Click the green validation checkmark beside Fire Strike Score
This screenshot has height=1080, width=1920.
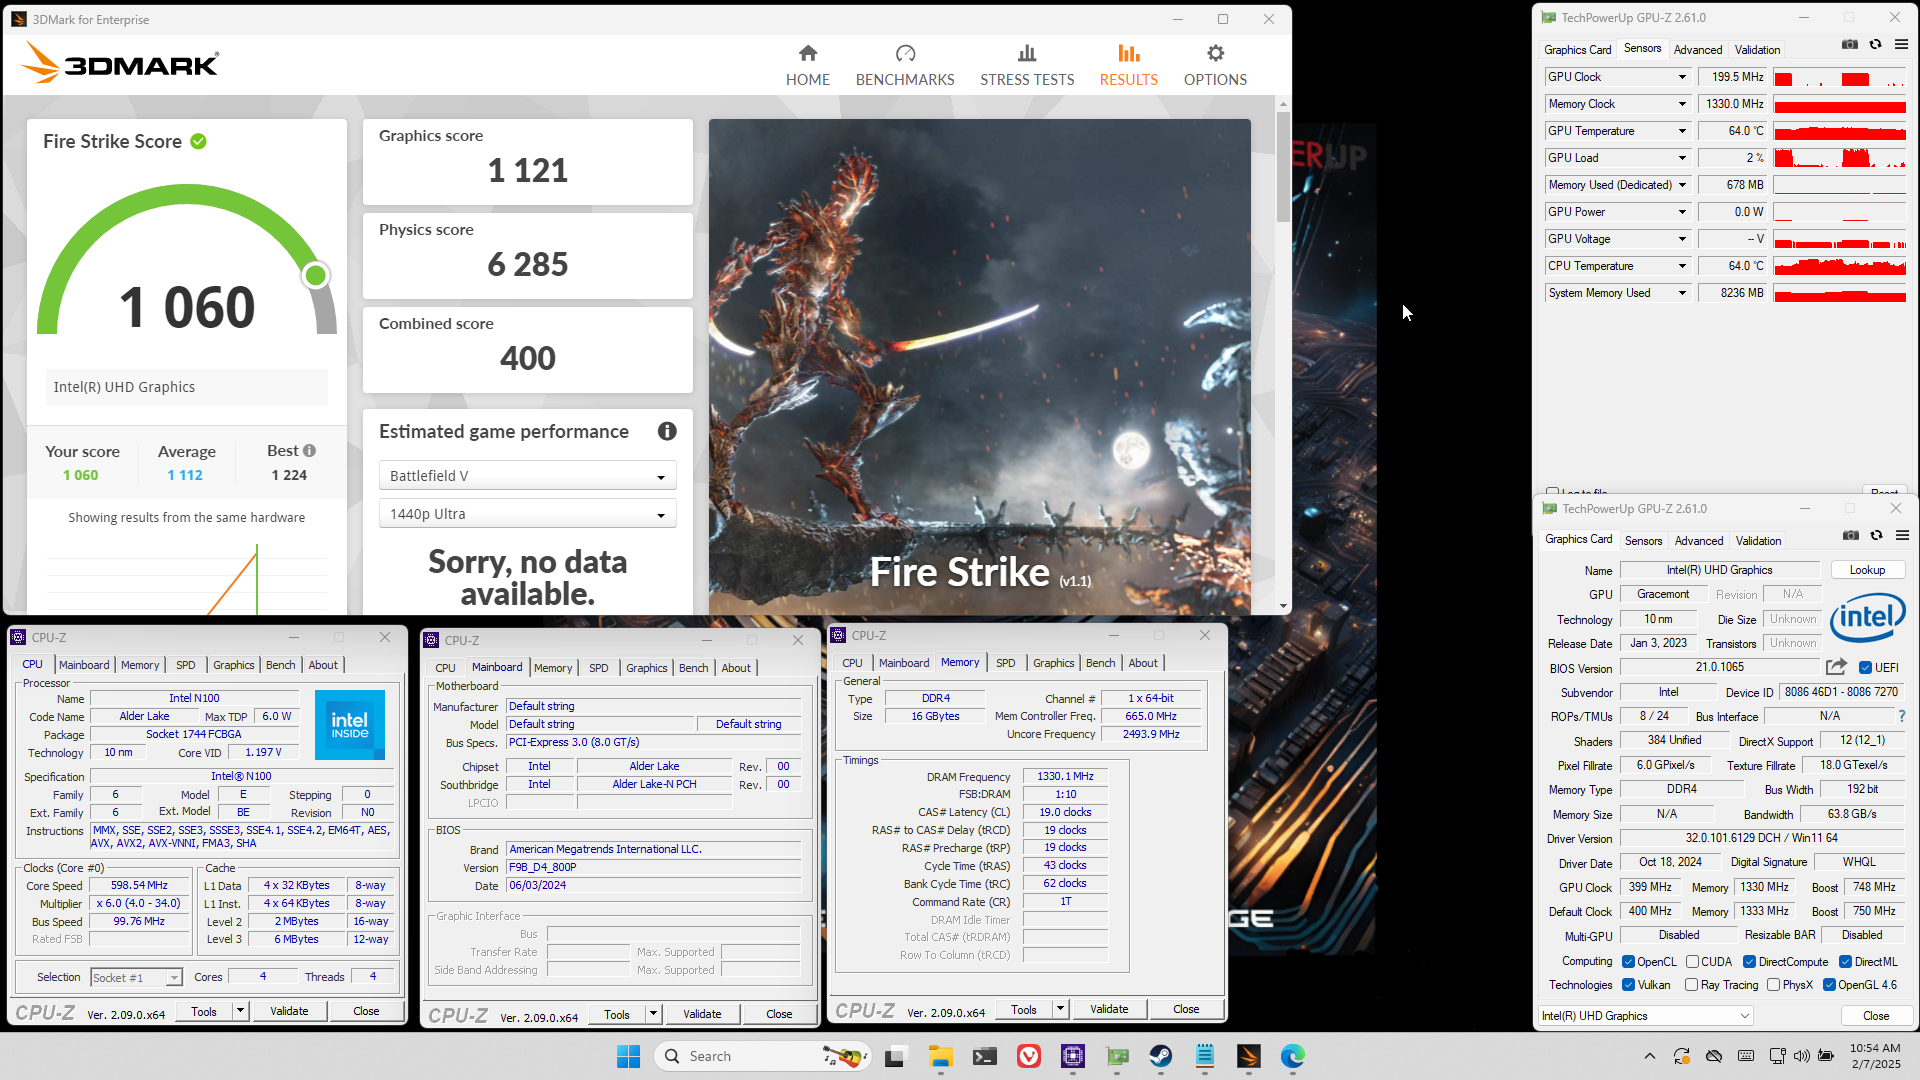pyautogui.click(x=198, y=141)
